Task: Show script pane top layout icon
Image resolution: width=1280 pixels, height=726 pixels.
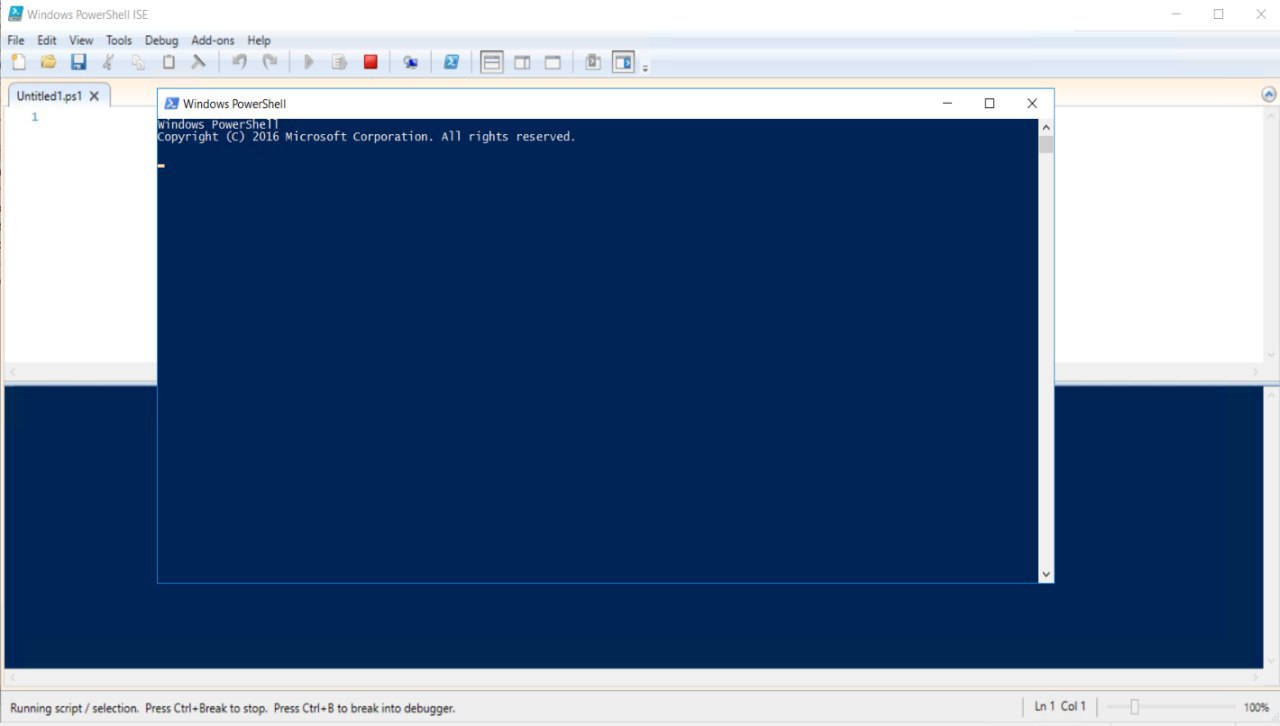Action: 492,62
